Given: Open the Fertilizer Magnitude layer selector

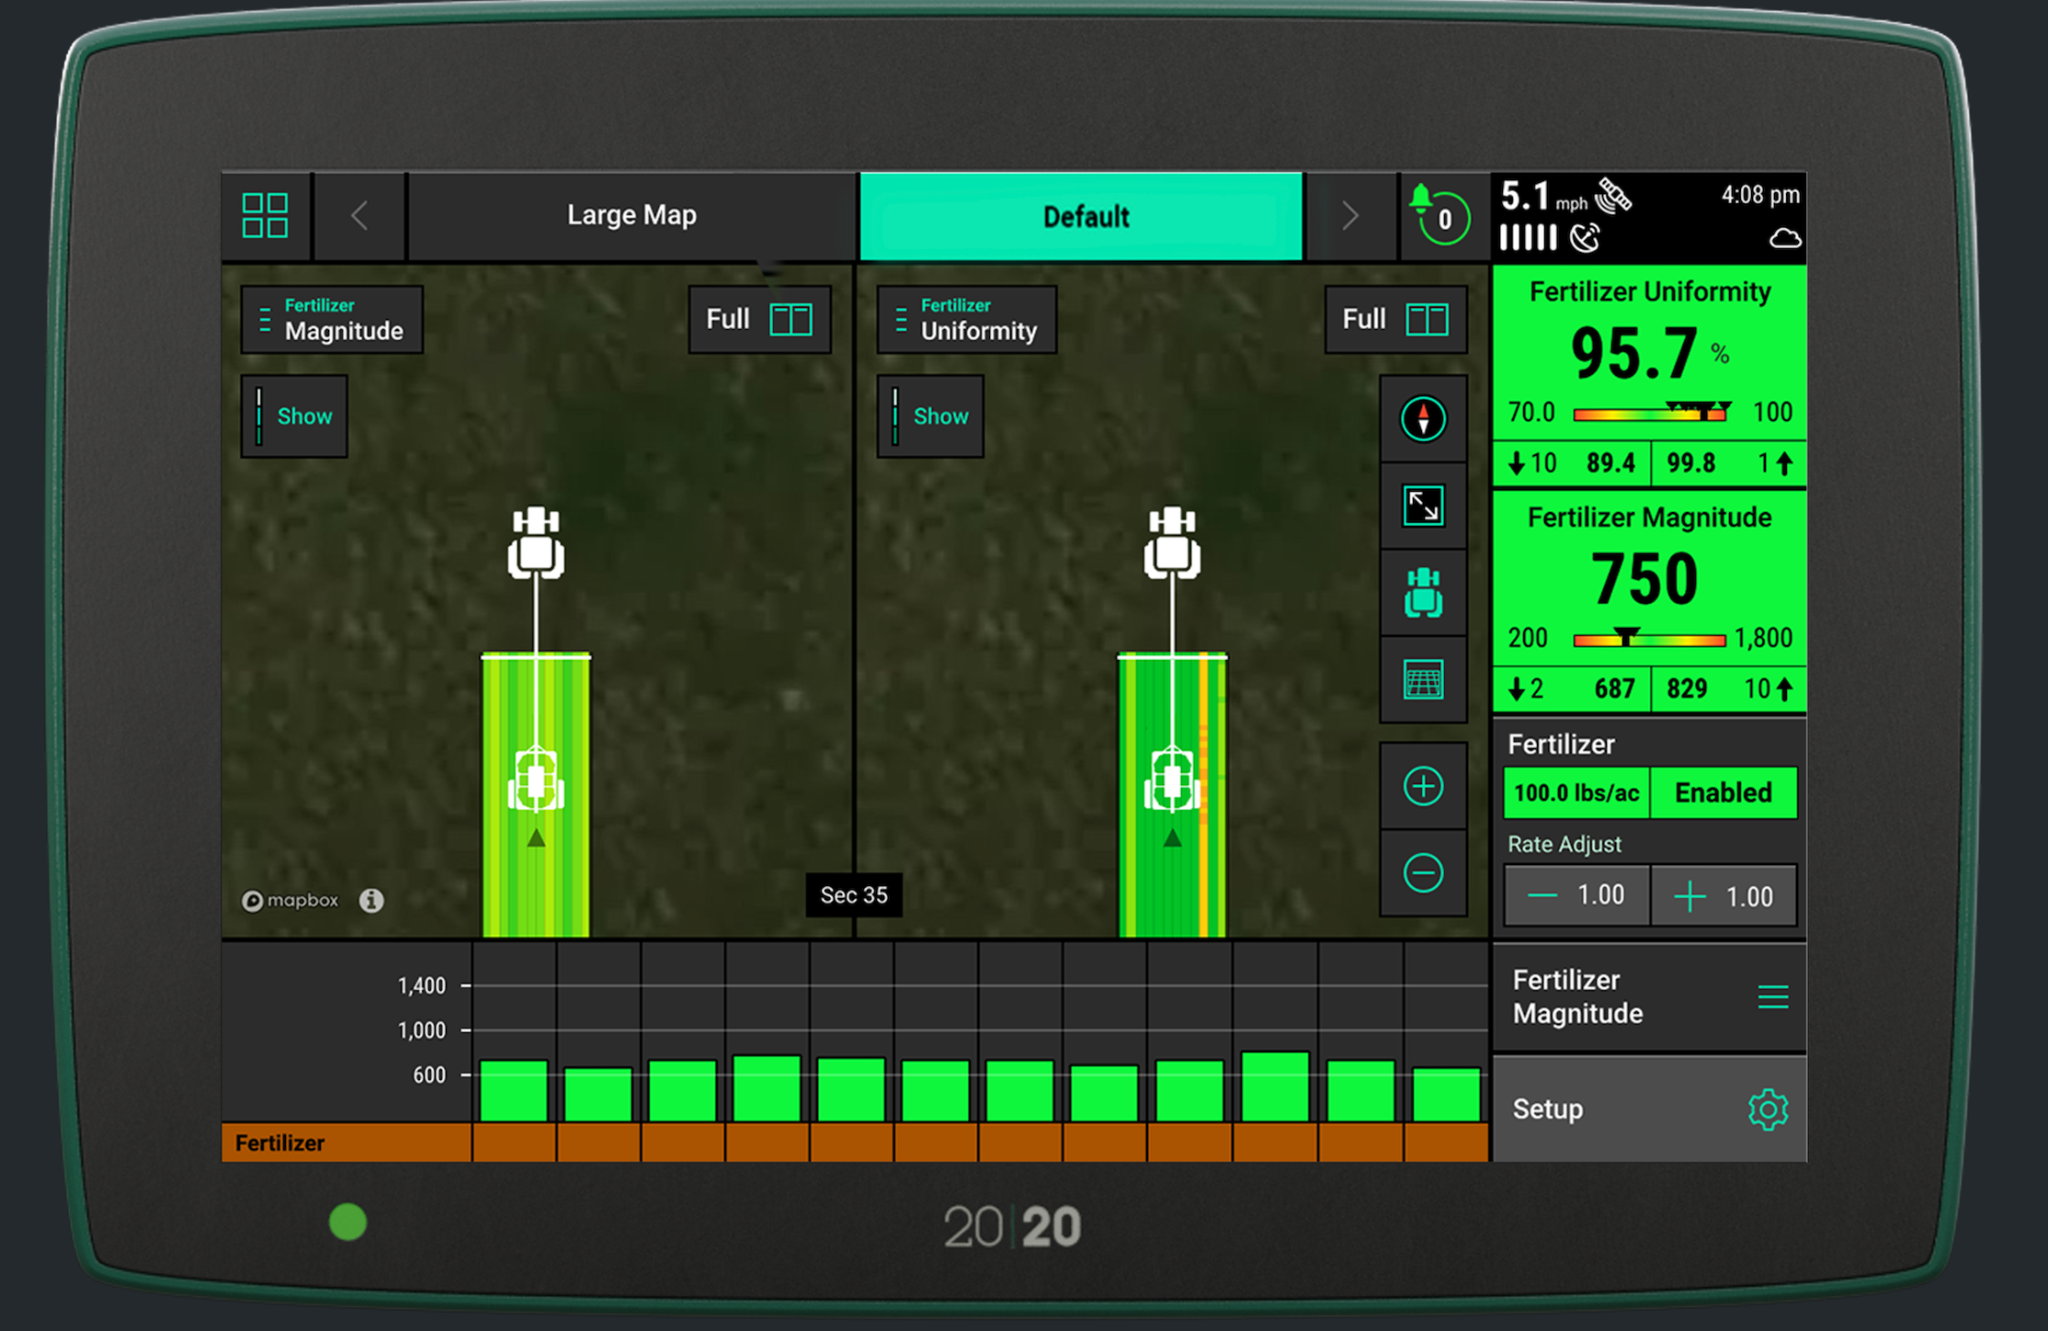Looking at the screenshot, I should [x=332, y=320].
